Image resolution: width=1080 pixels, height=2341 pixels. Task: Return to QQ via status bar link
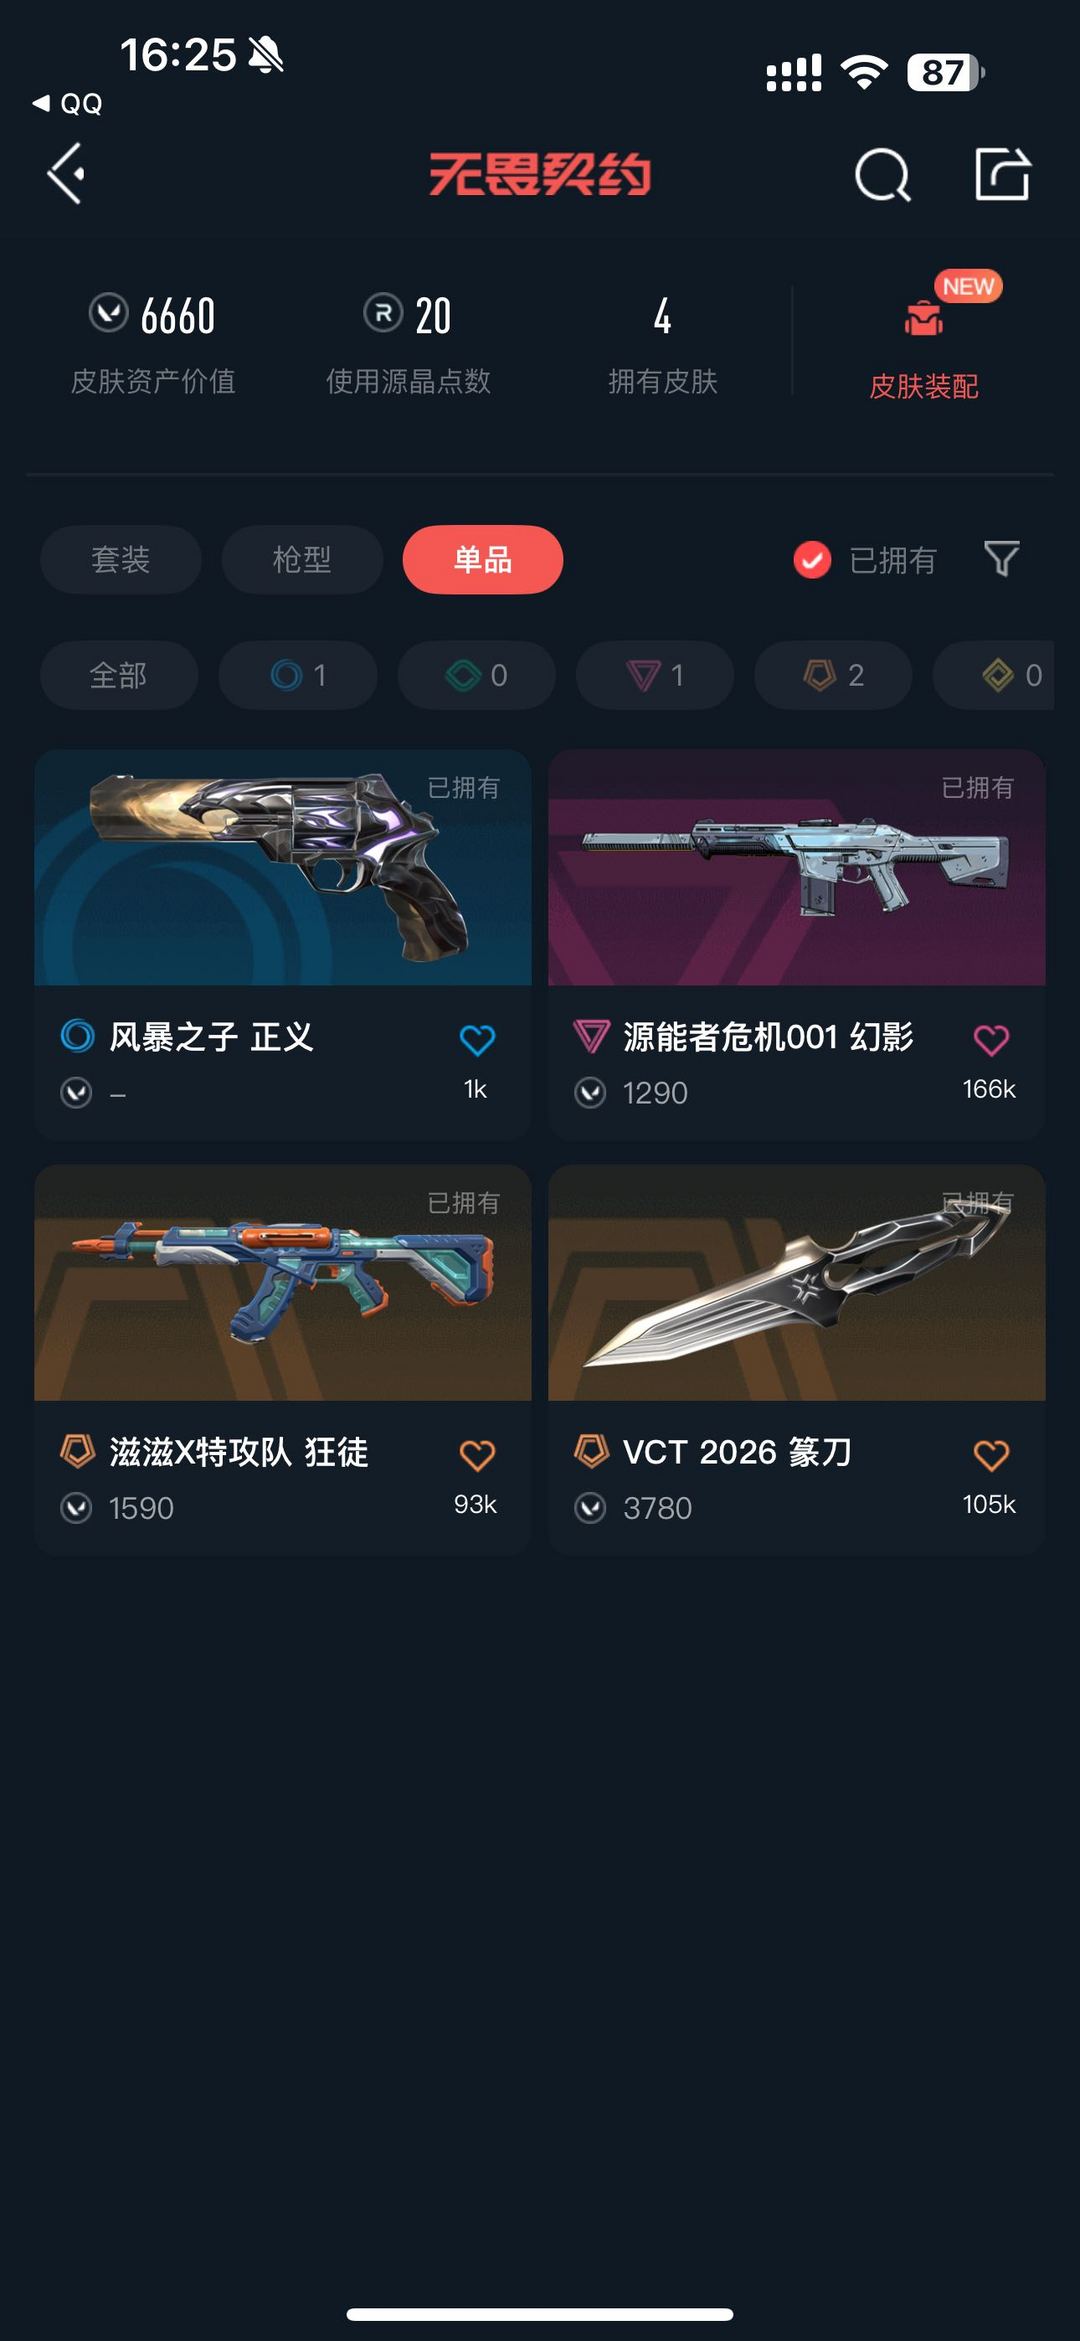pyautogui.click(x=68, y=103)
